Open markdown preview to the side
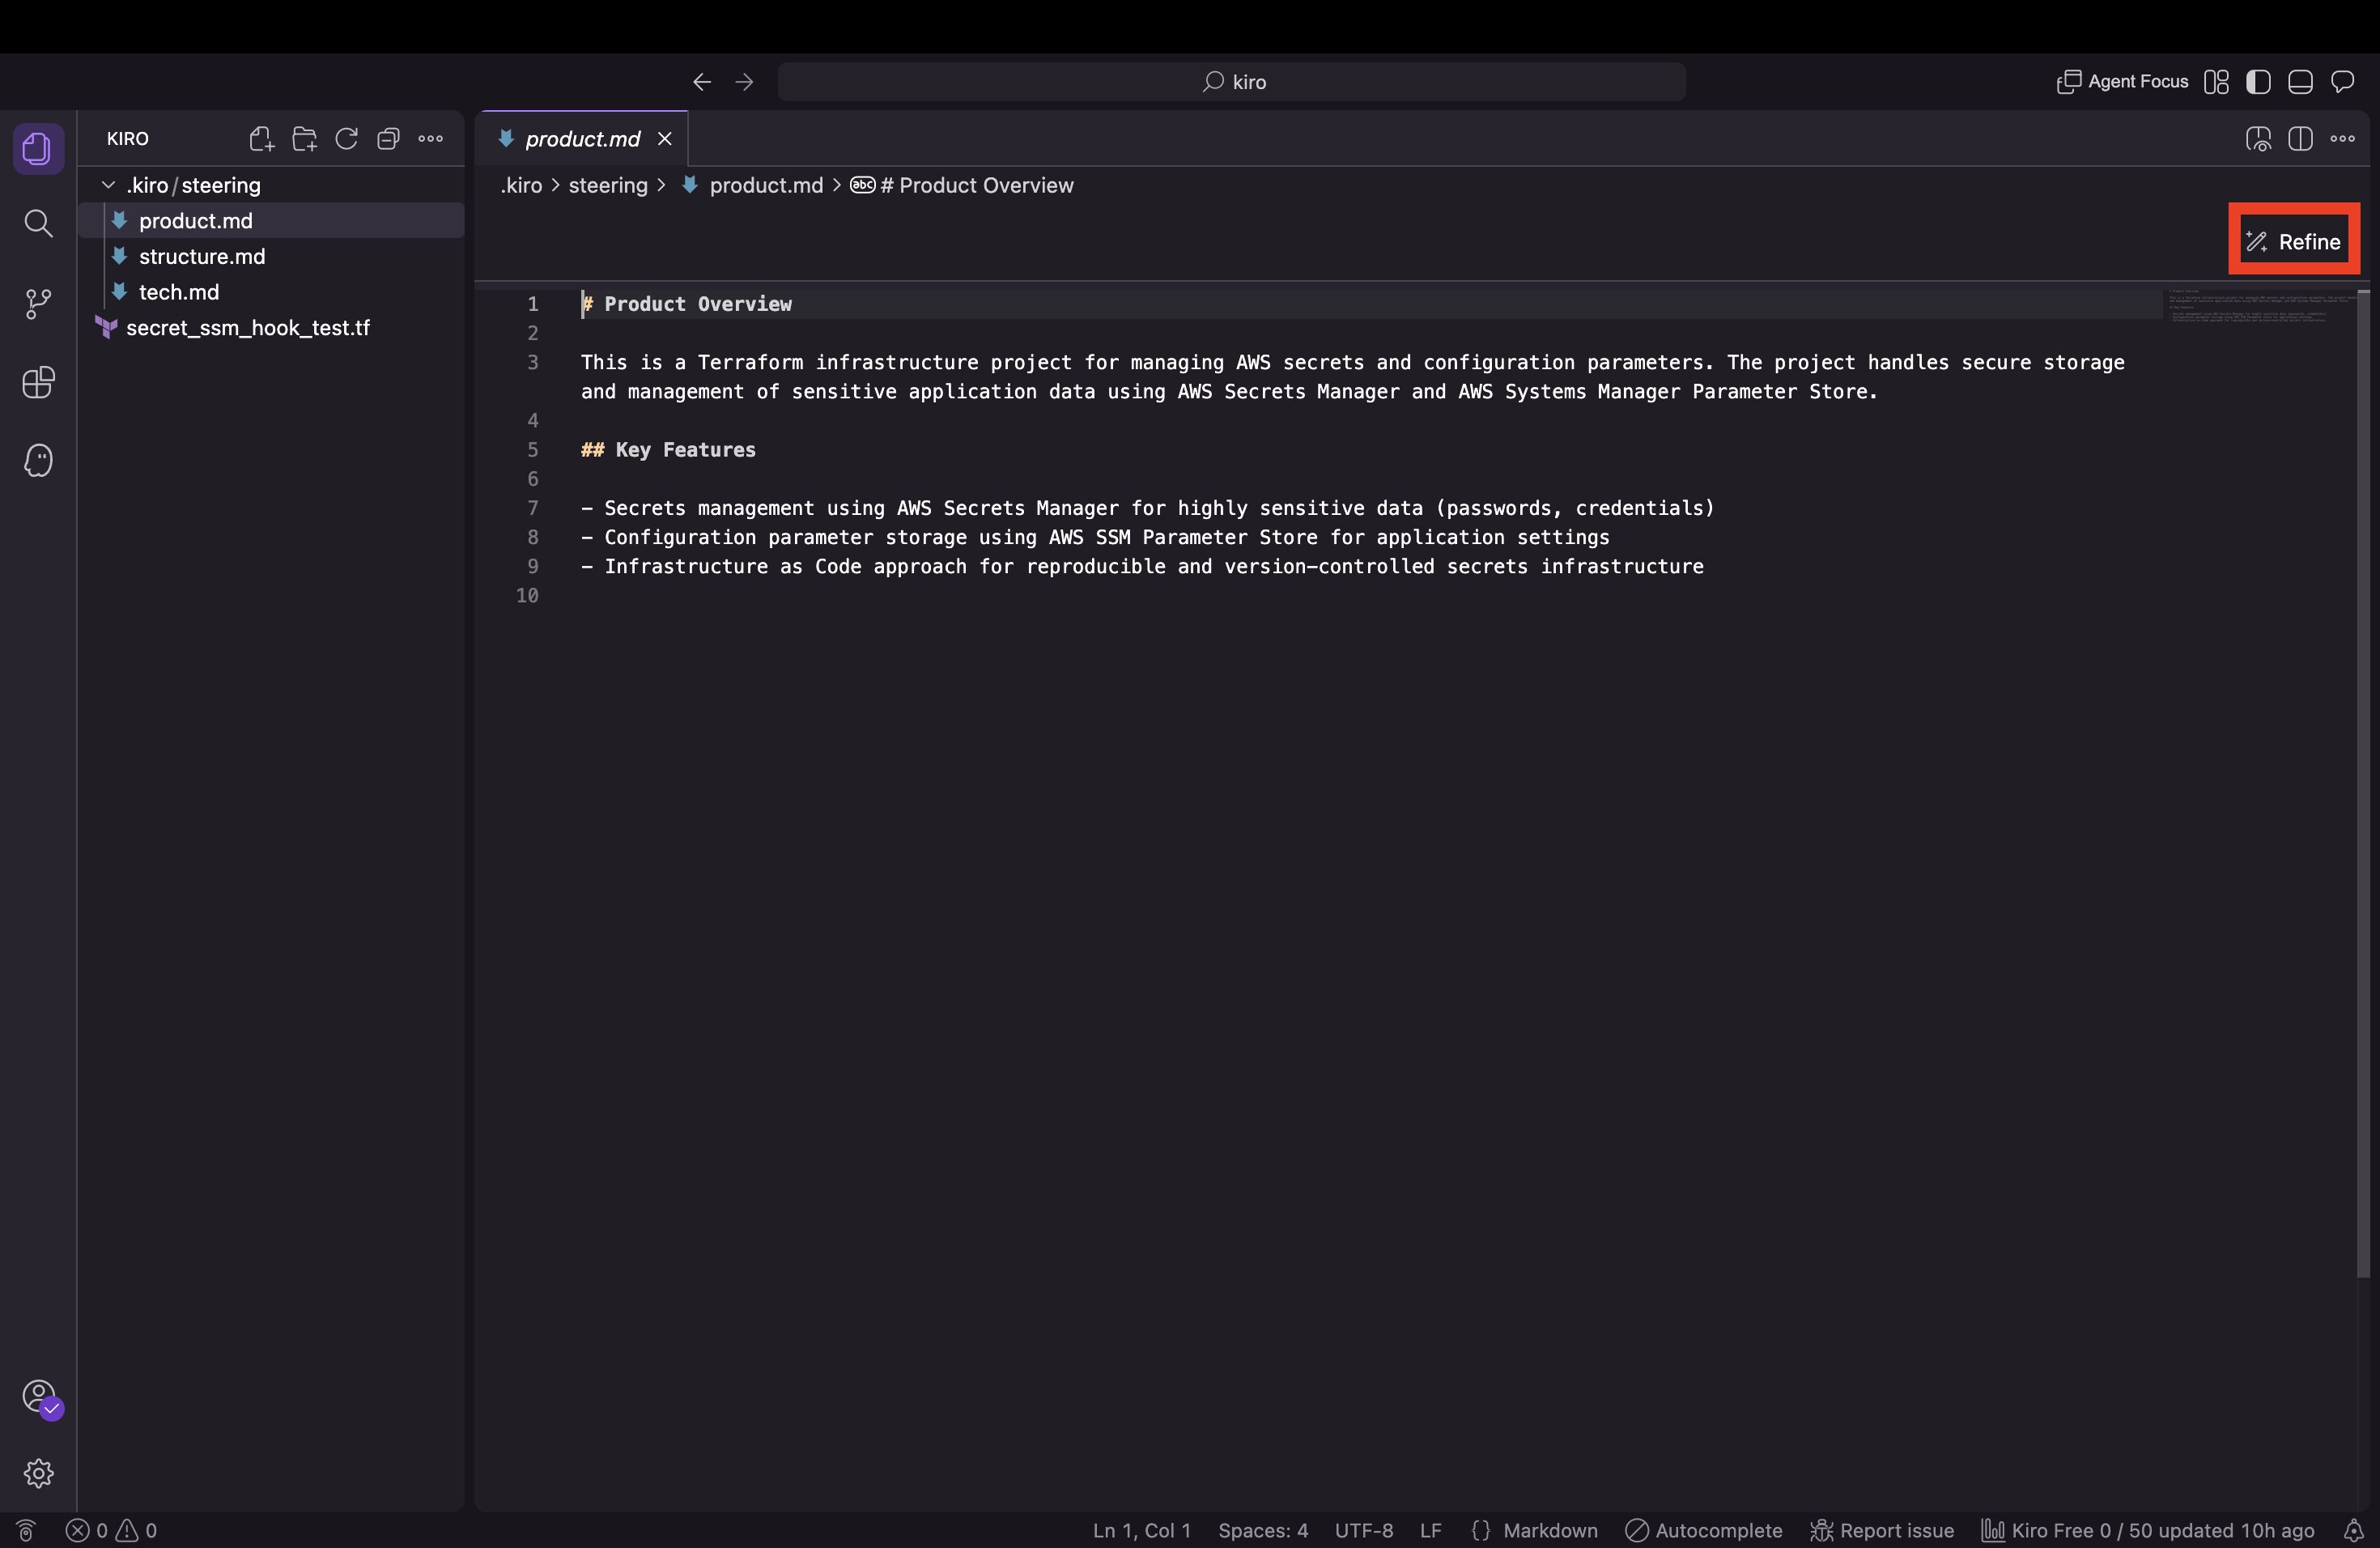 coord(2258,139)
